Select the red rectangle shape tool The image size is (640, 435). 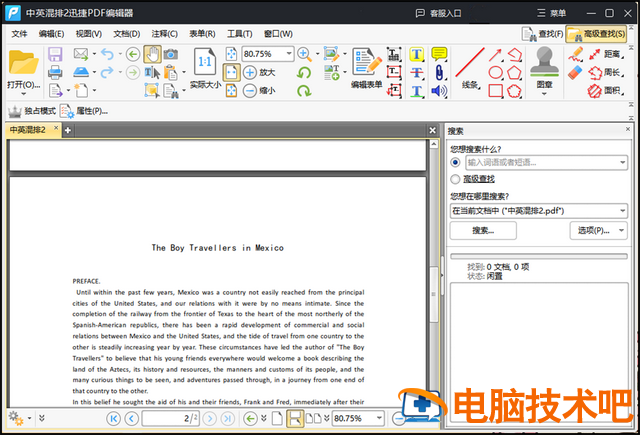click(x=496, y=91)
